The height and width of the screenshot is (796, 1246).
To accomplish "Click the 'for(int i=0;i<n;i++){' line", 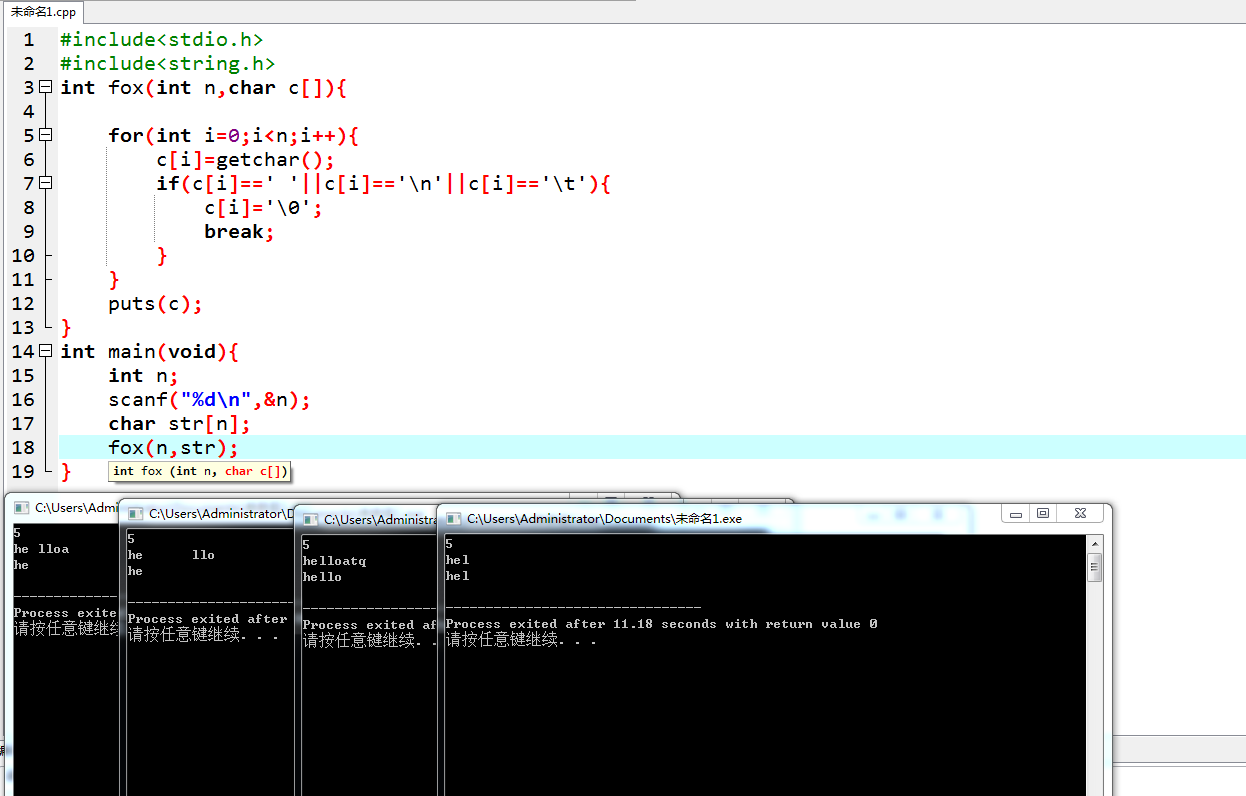I will coord(234,136).
